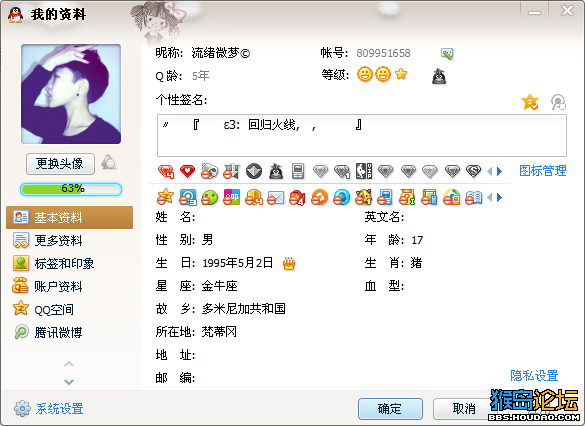Open the 图标管理 link

[x=543, y=171]
